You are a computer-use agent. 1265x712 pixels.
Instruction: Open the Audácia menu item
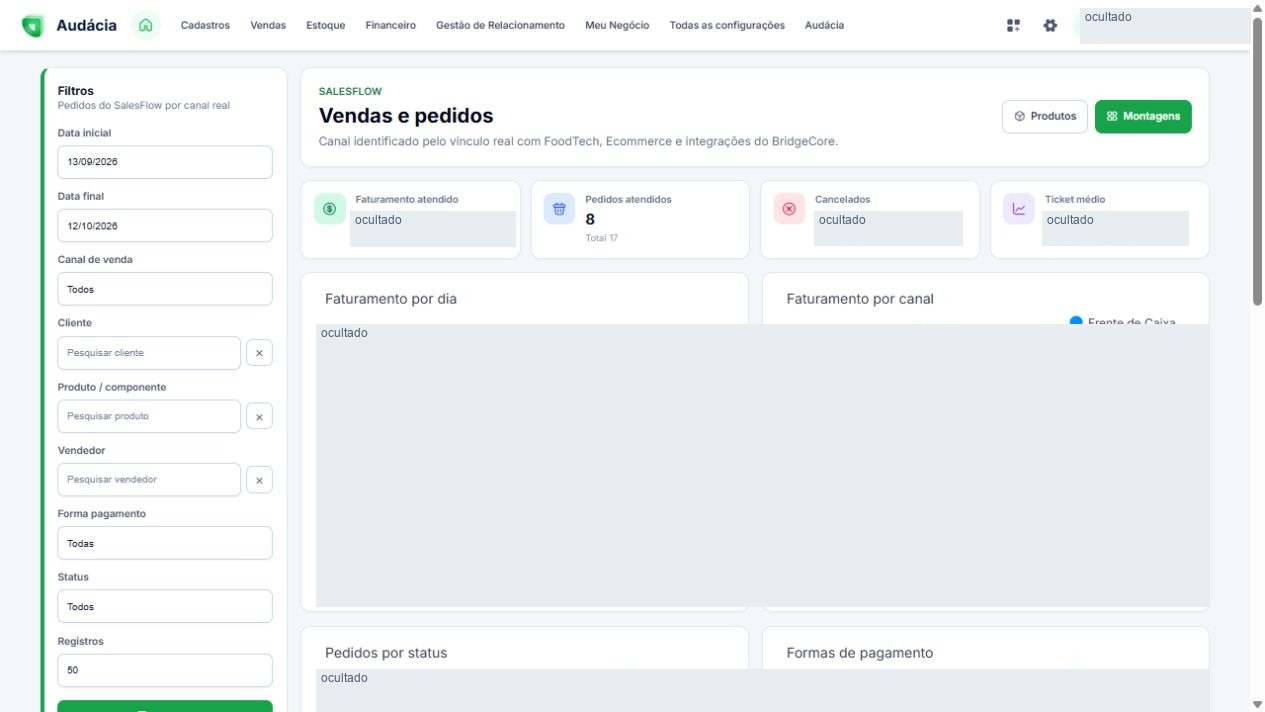point(824,25)
